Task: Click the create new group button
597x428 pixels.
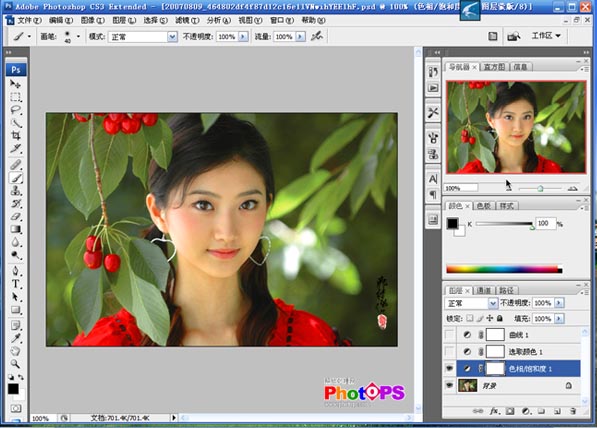Action: tap(541, 411)
